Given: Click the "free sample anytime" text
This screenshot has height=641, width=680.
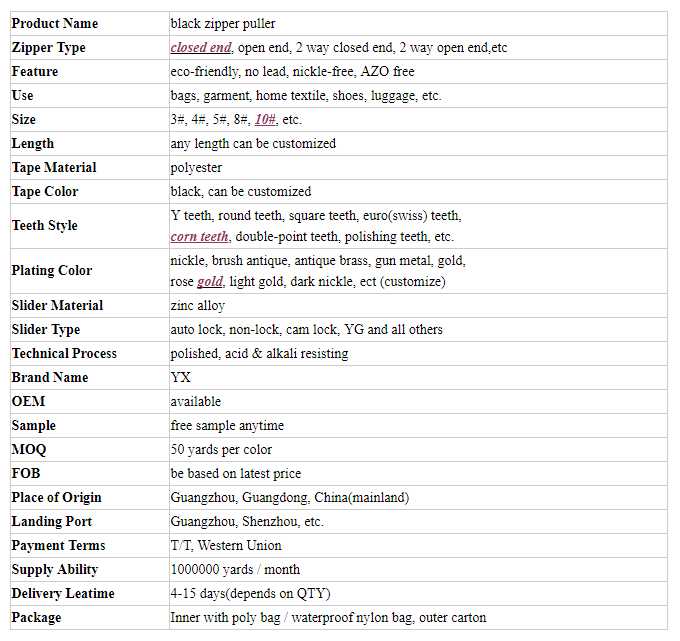Looking at the screenshot, I should point(227,426).
